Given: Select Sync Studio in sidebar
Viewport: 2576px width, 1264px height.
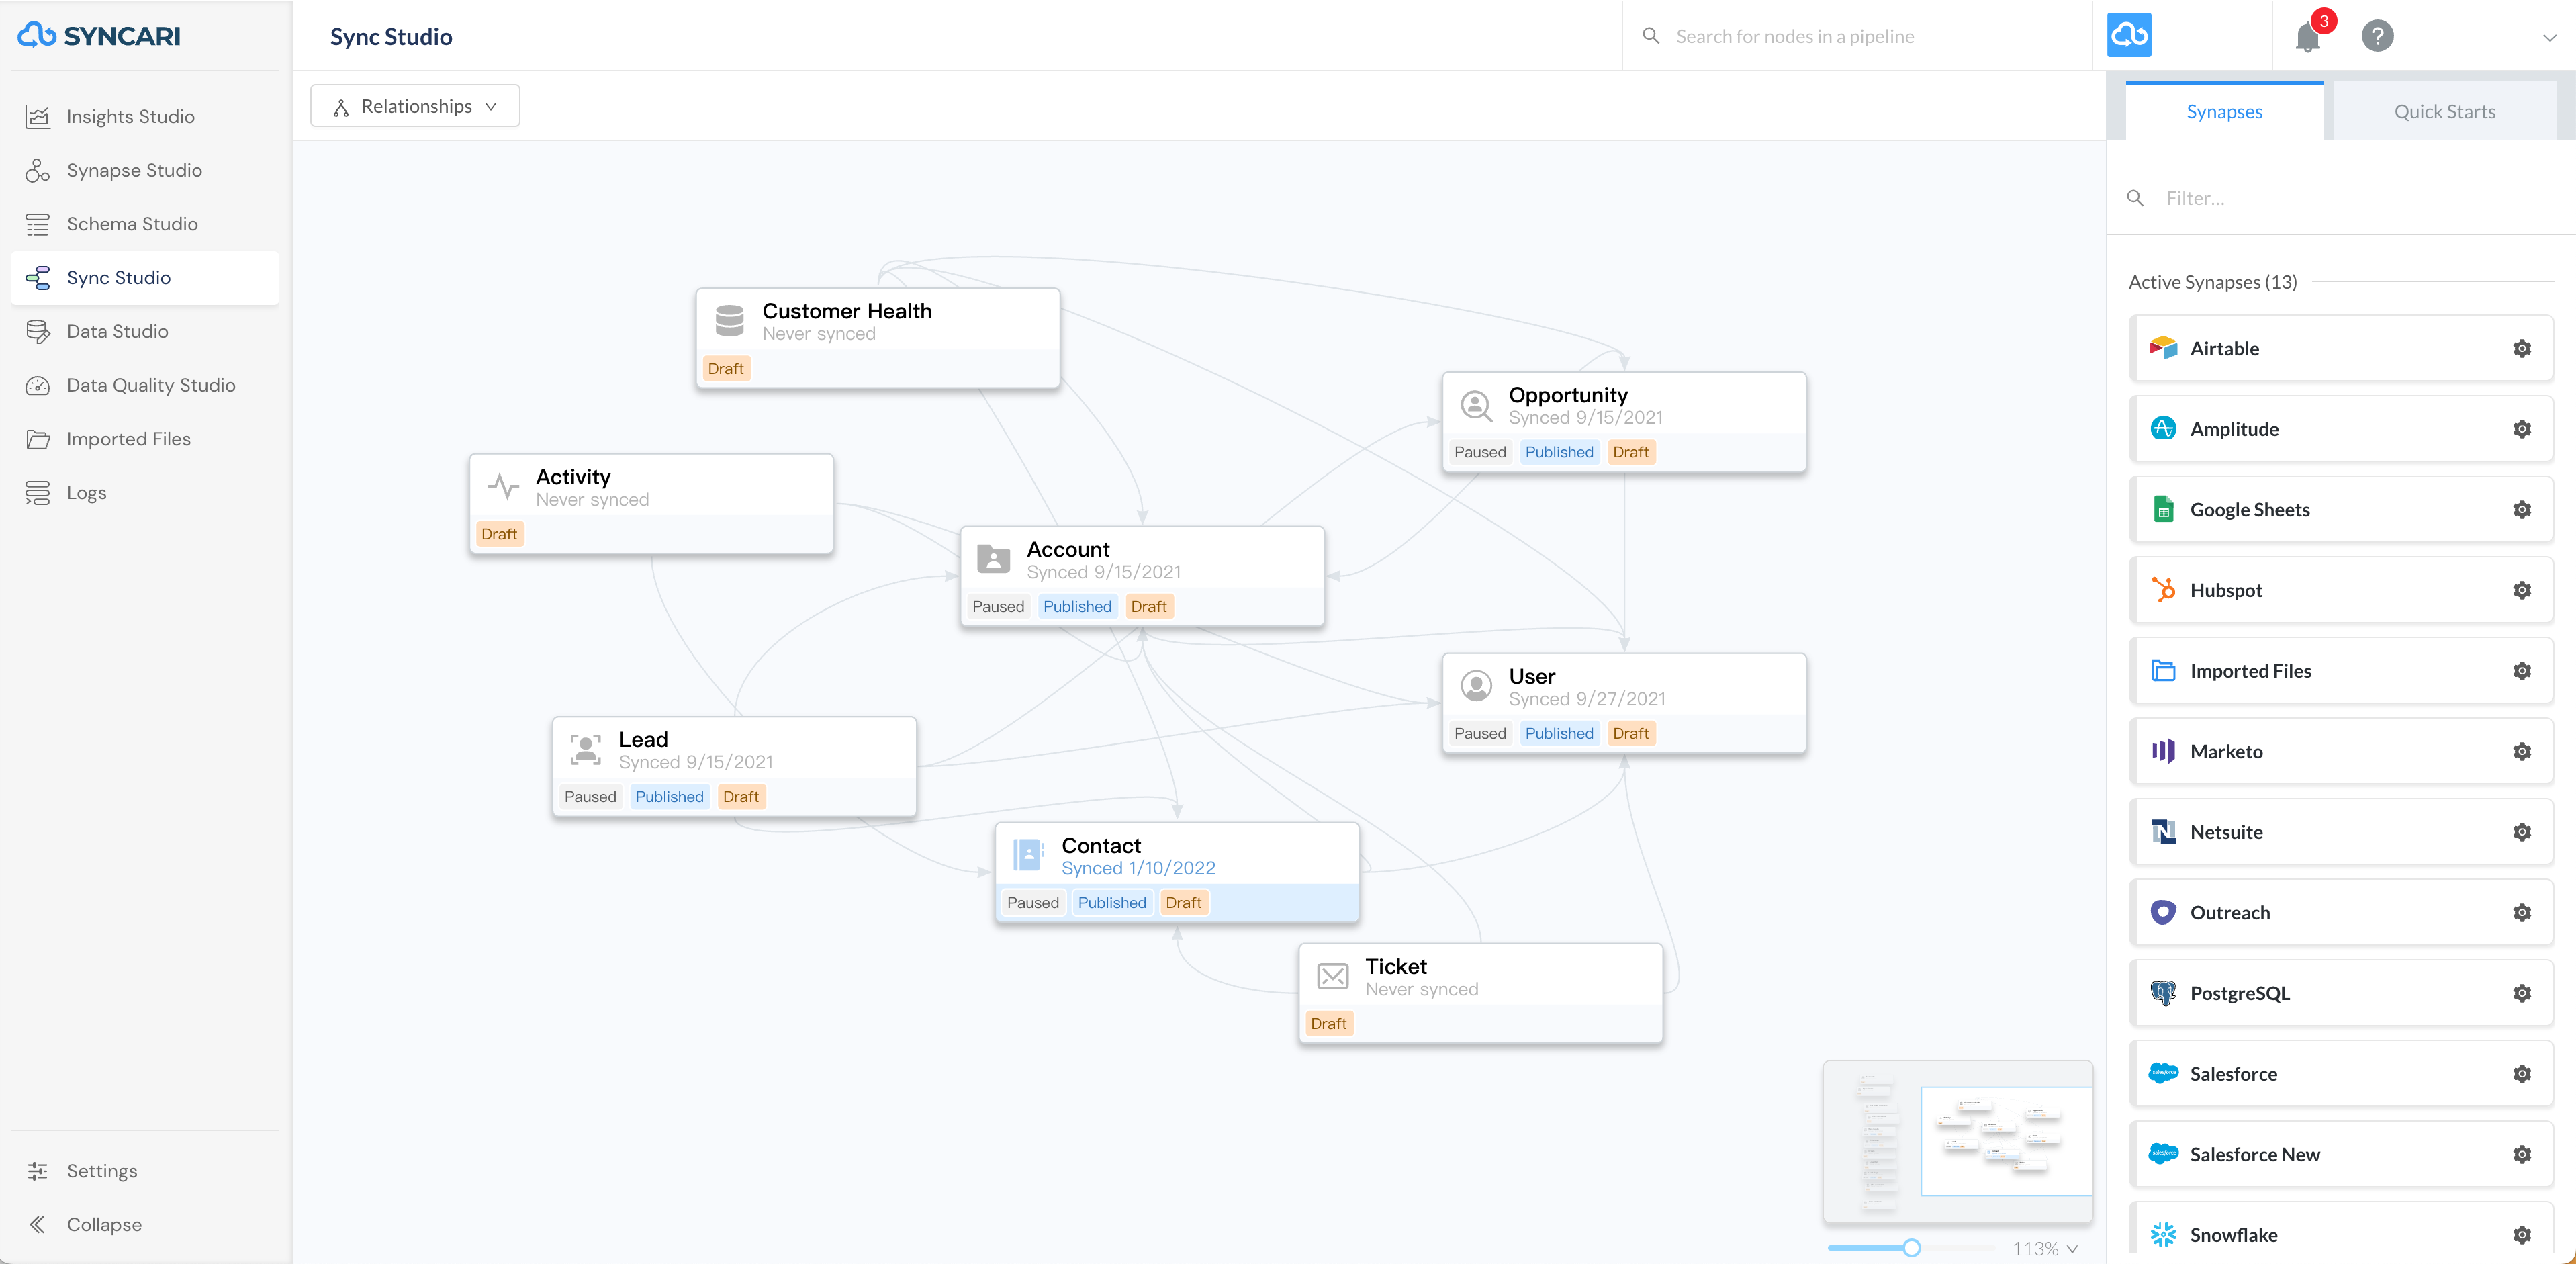Looking at the screenshot, I should coord(144,278).
